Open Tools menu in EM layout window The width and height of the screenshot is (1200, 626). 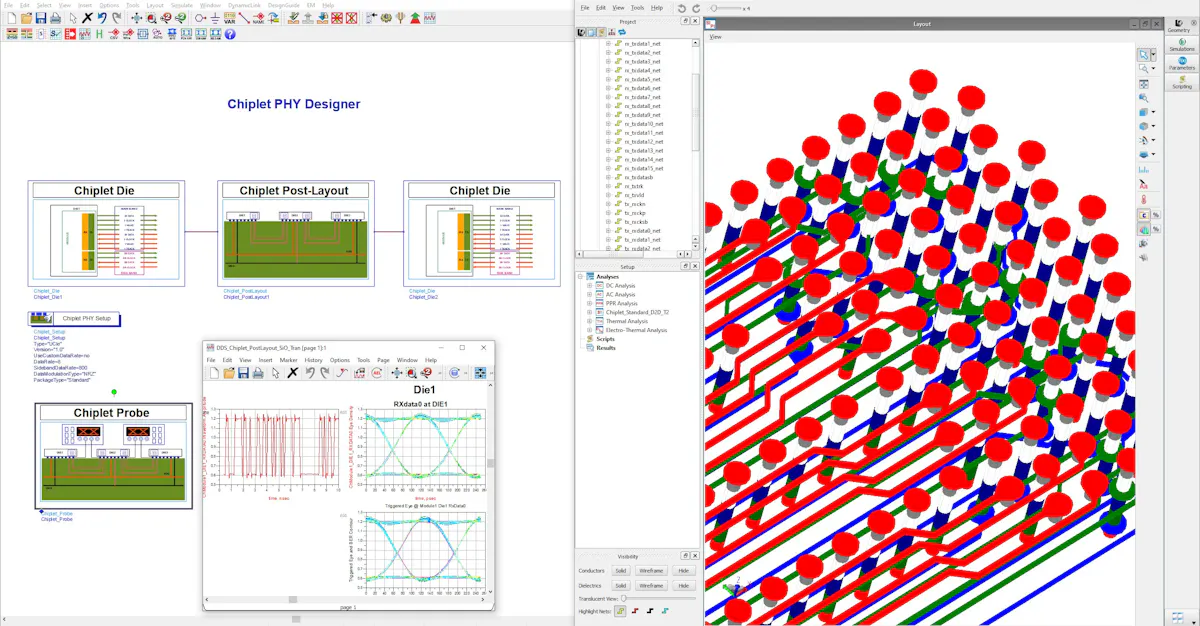[638, 8]
